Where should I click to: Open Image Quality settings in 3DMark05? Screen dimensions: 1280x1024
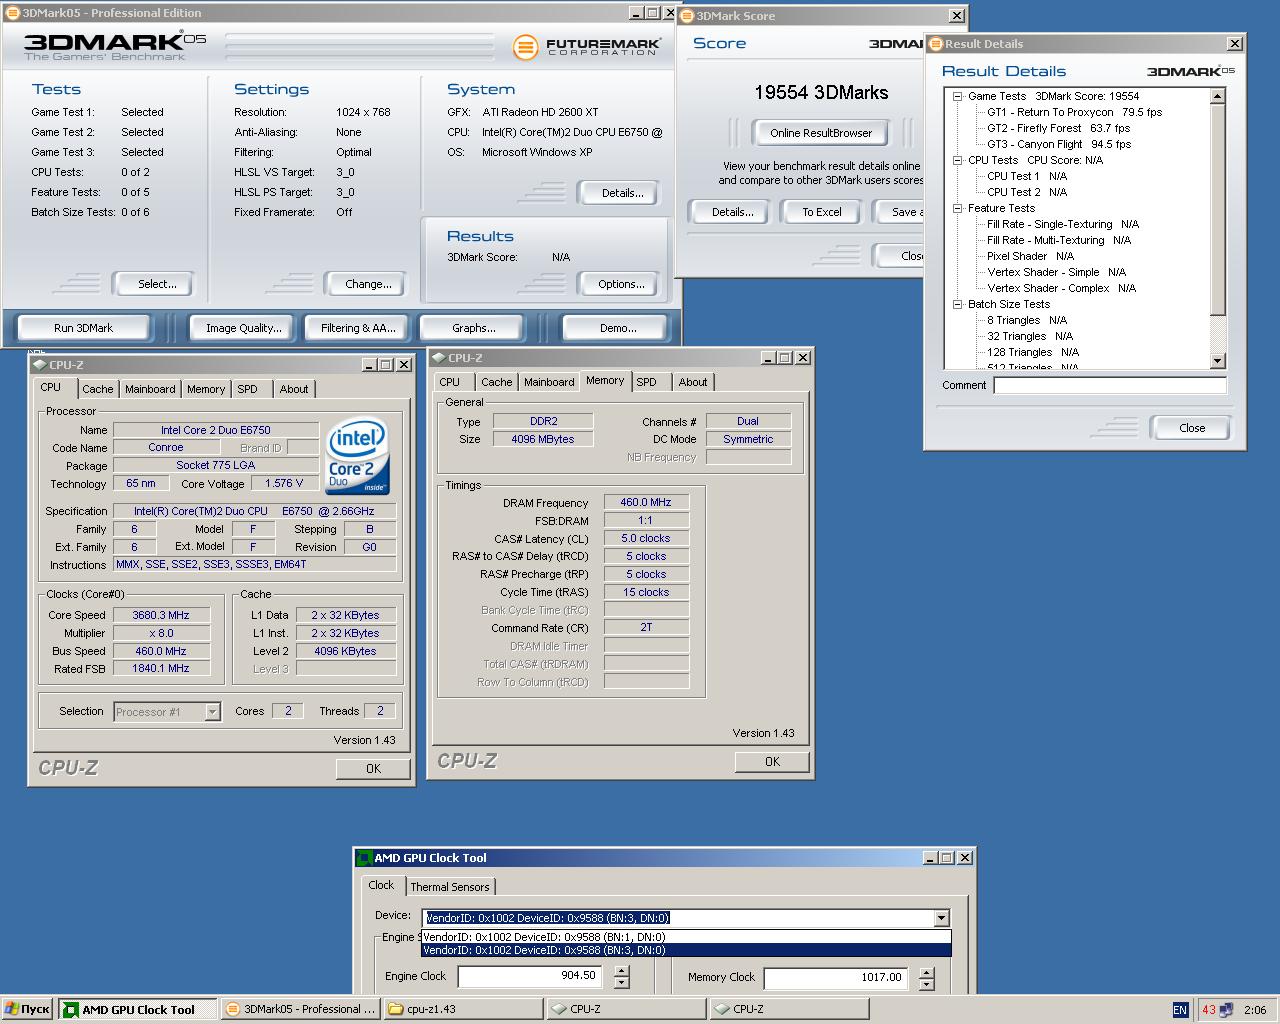click(x=243, y=328)
